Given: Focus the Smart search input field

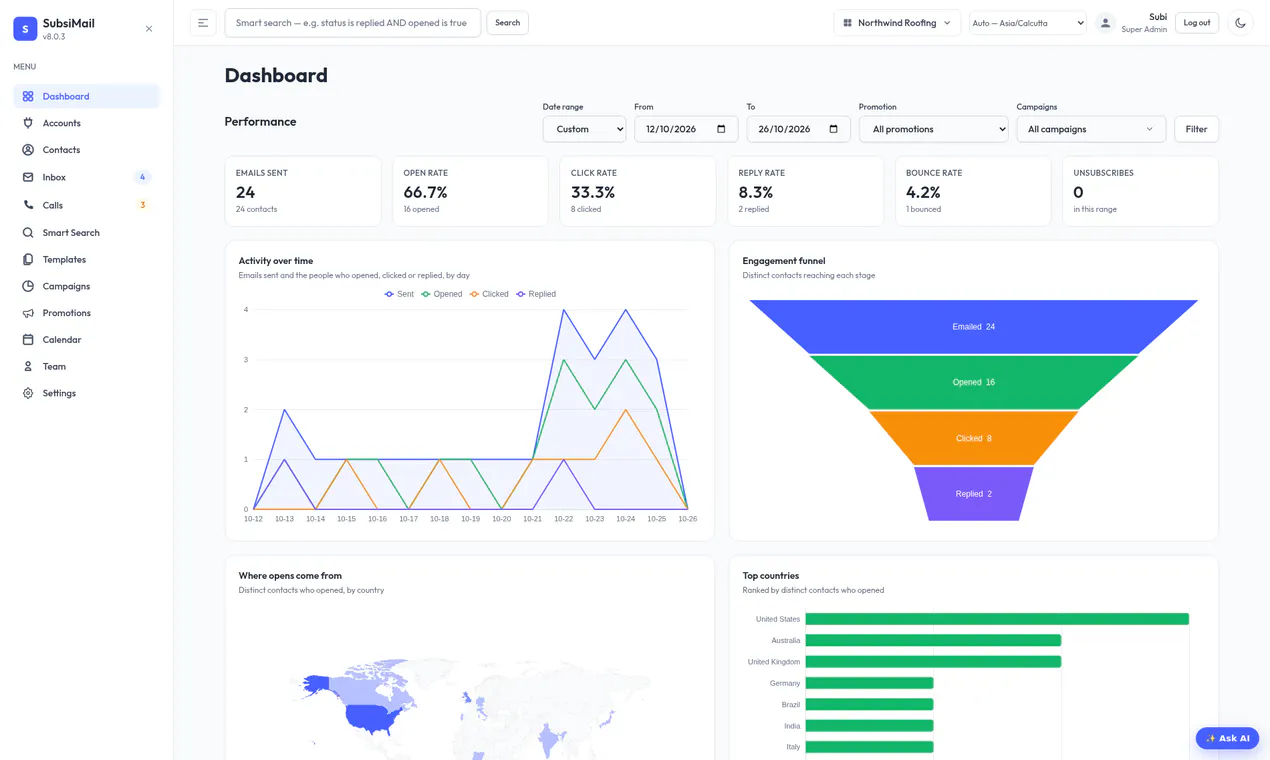Looking at the screenshot, I should click(x=353, y=23).
